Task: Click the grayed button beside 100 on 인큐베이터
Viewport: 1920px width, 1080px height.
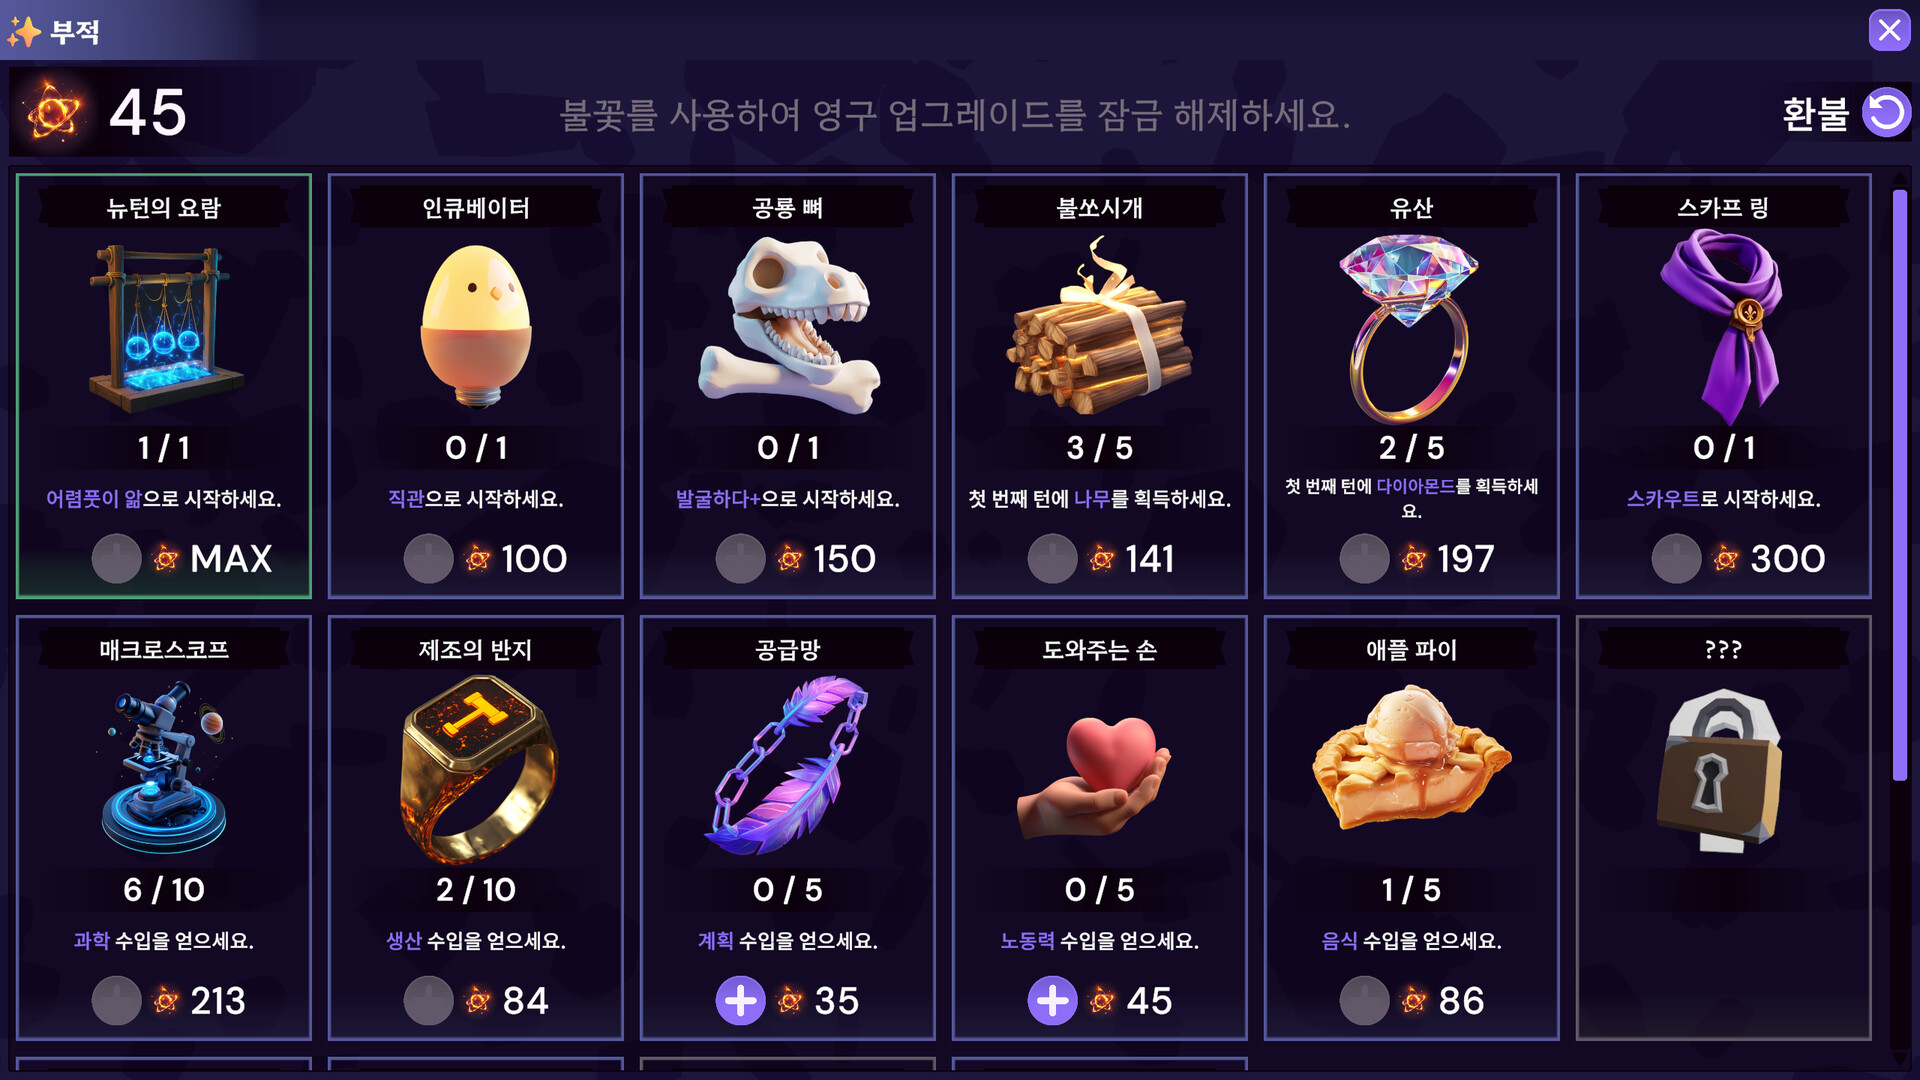Action: [428, 558]
